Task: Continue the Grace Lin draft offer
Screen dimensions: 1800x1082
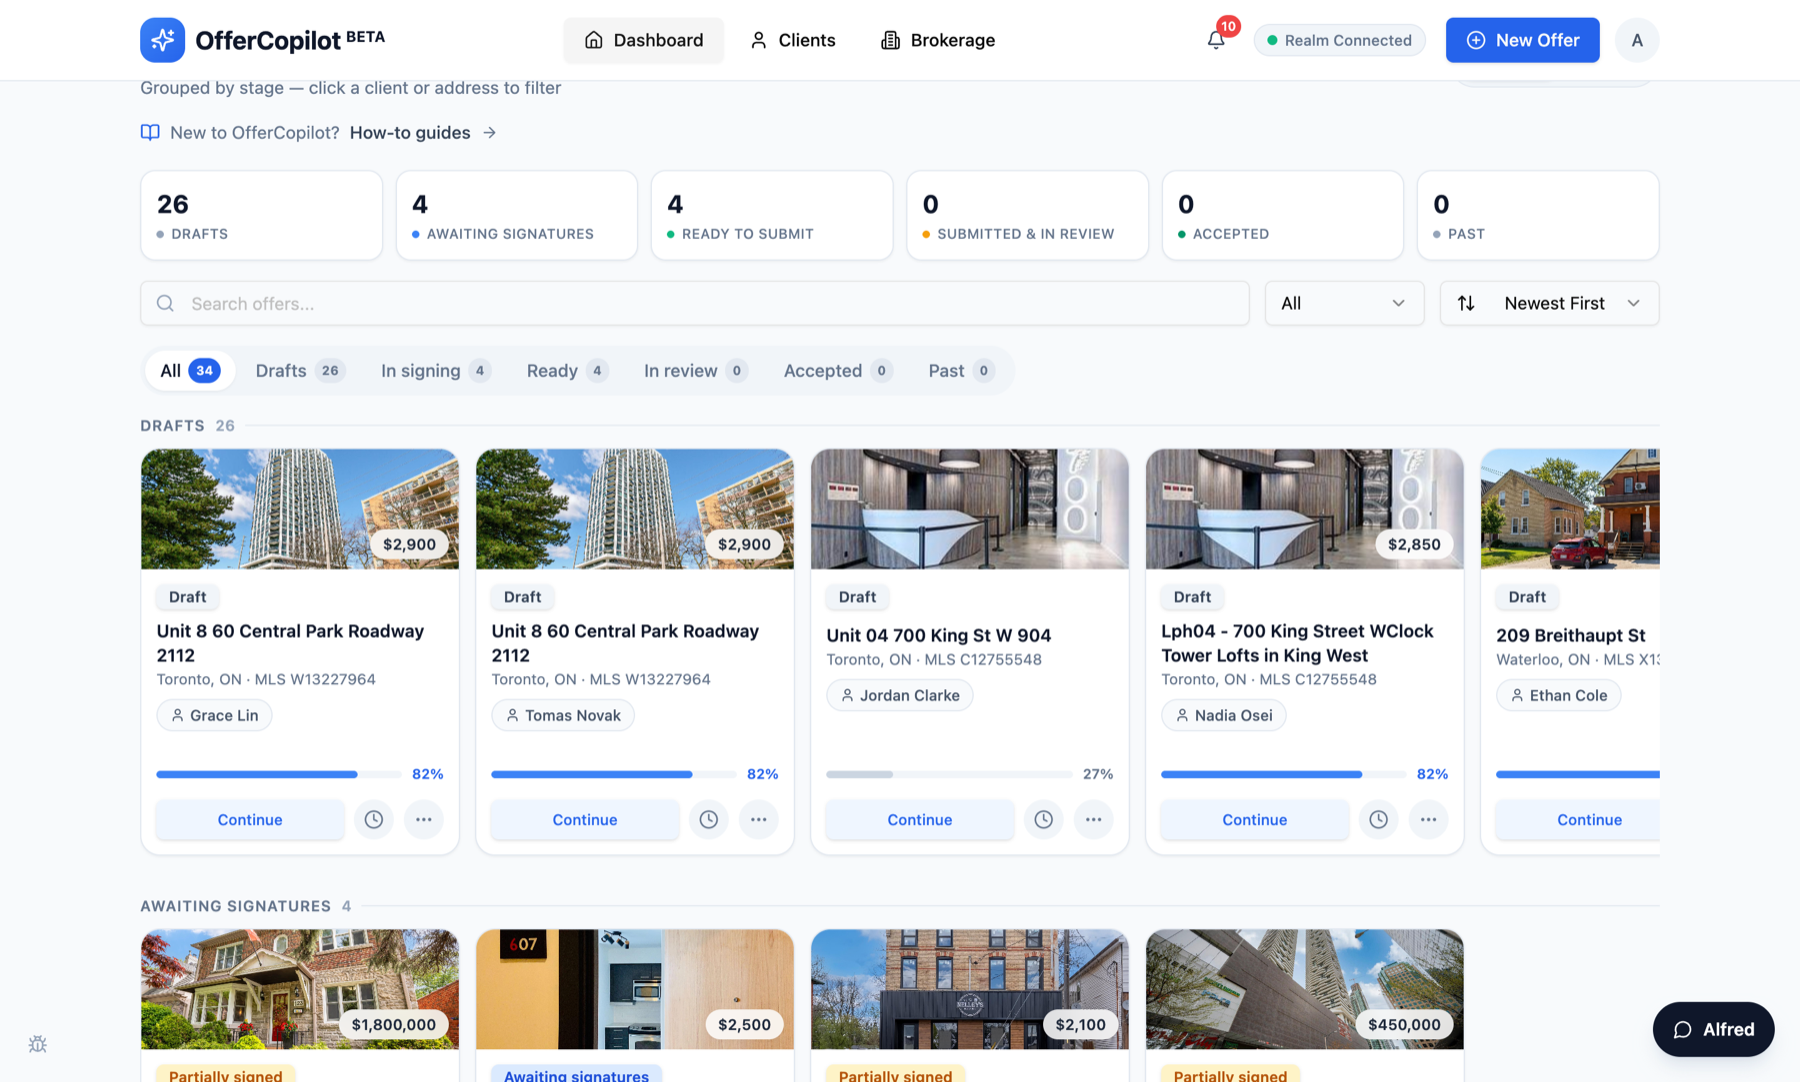Action: (x=250, y=819)
